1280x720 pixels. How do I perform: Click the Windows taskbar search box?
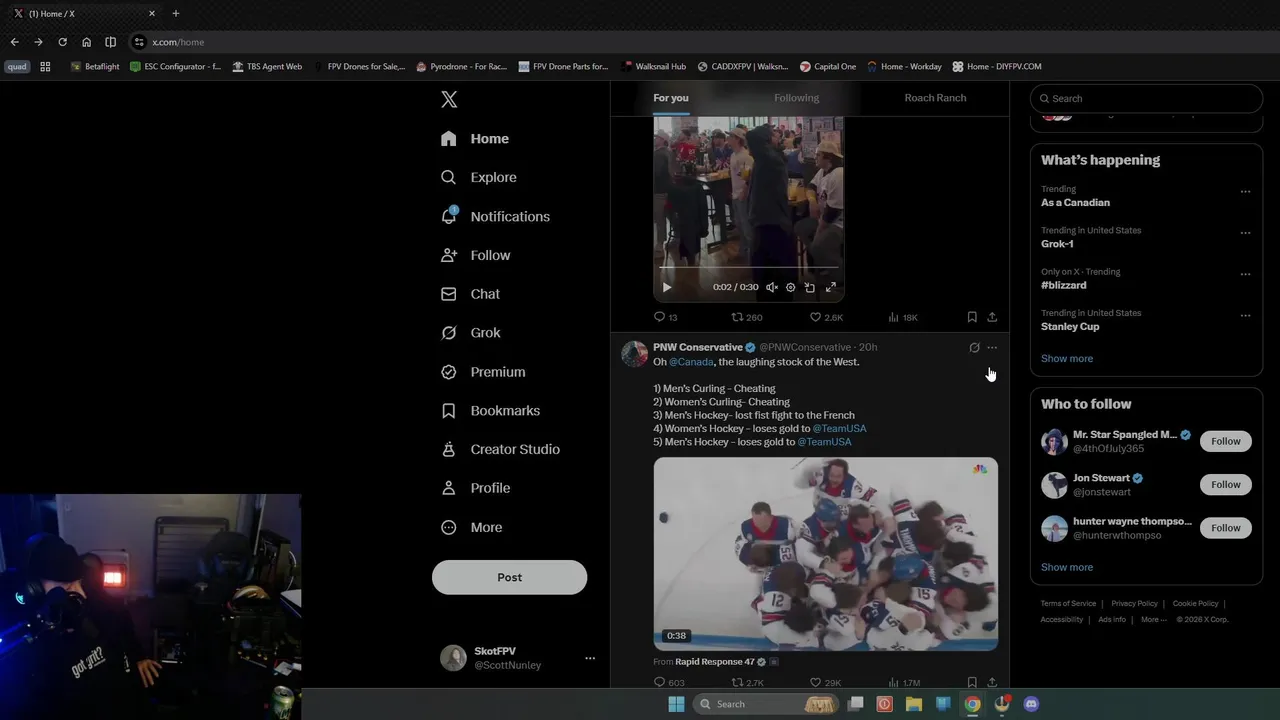point(766,704)
